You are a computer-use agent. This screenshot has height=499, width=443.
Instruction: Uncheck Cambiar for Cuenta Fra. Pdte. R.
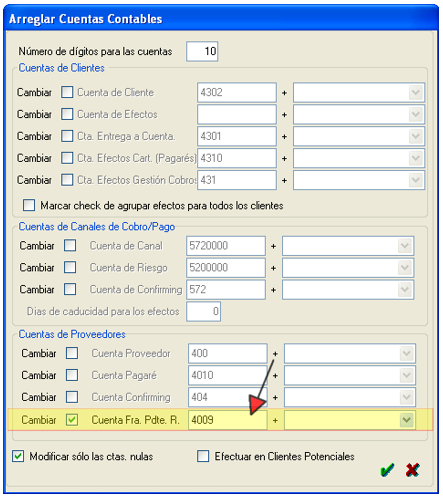[x=72, y=420]
